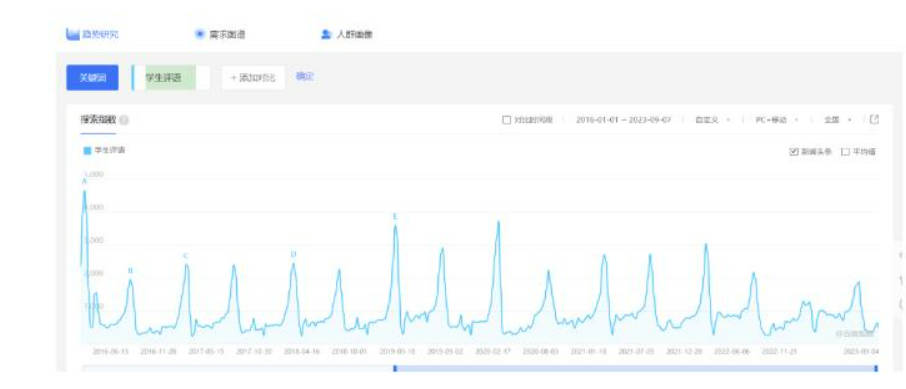The width and height of the screenshot is (906, 389).
Task: Expand the PC+移动 device dropdown
Action: tap(777, 120)
